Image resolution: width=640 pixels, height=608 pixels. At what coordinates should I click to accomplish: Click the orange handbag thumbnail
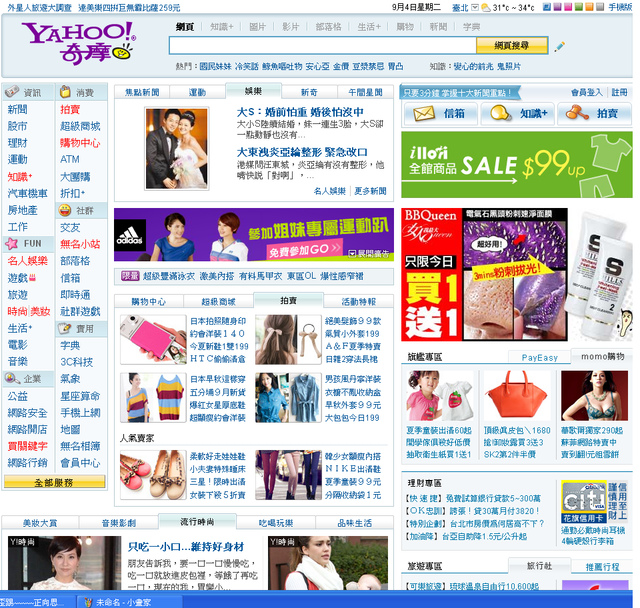pos(517,395)
